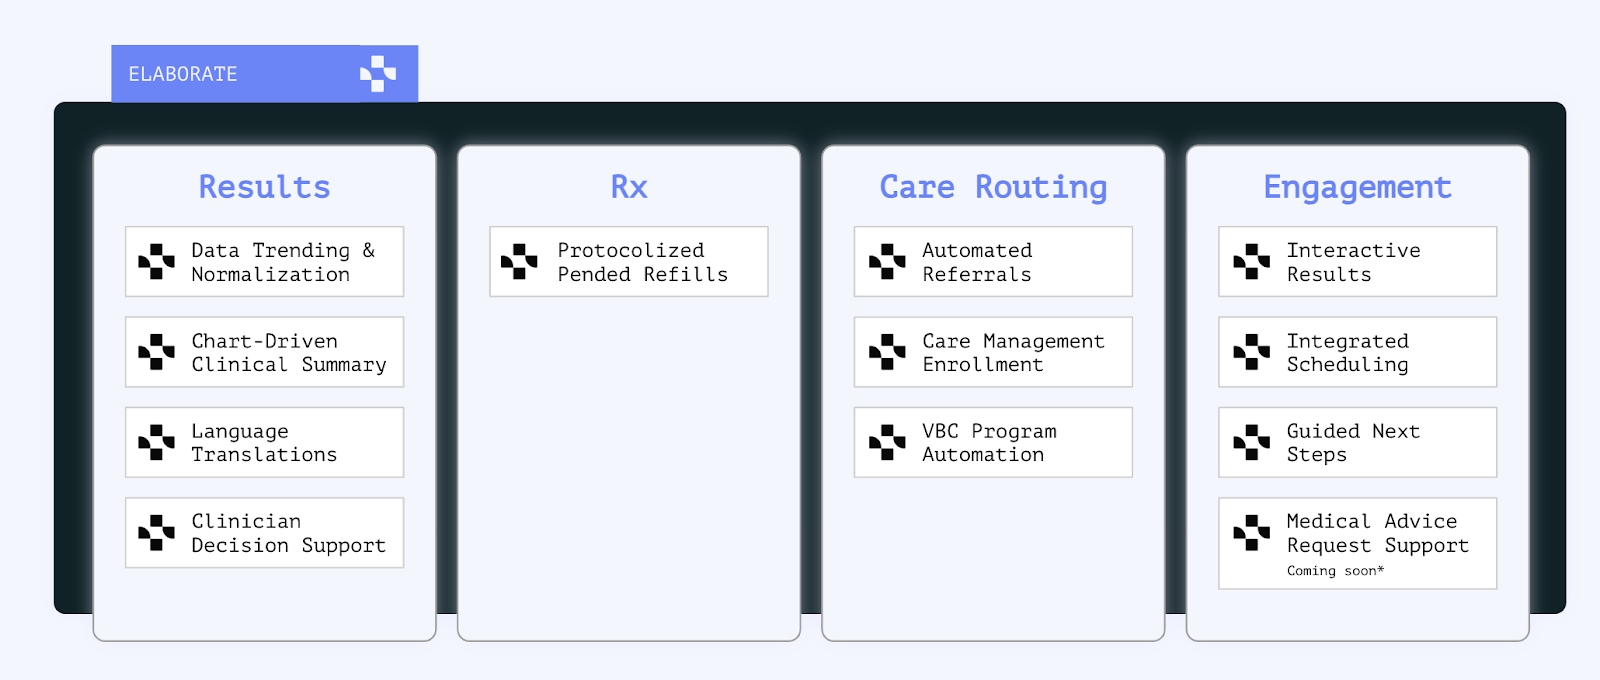Select the ELABORATE tab label
The height and width of the screenshot is (680, 1600).
click(183, 74)
